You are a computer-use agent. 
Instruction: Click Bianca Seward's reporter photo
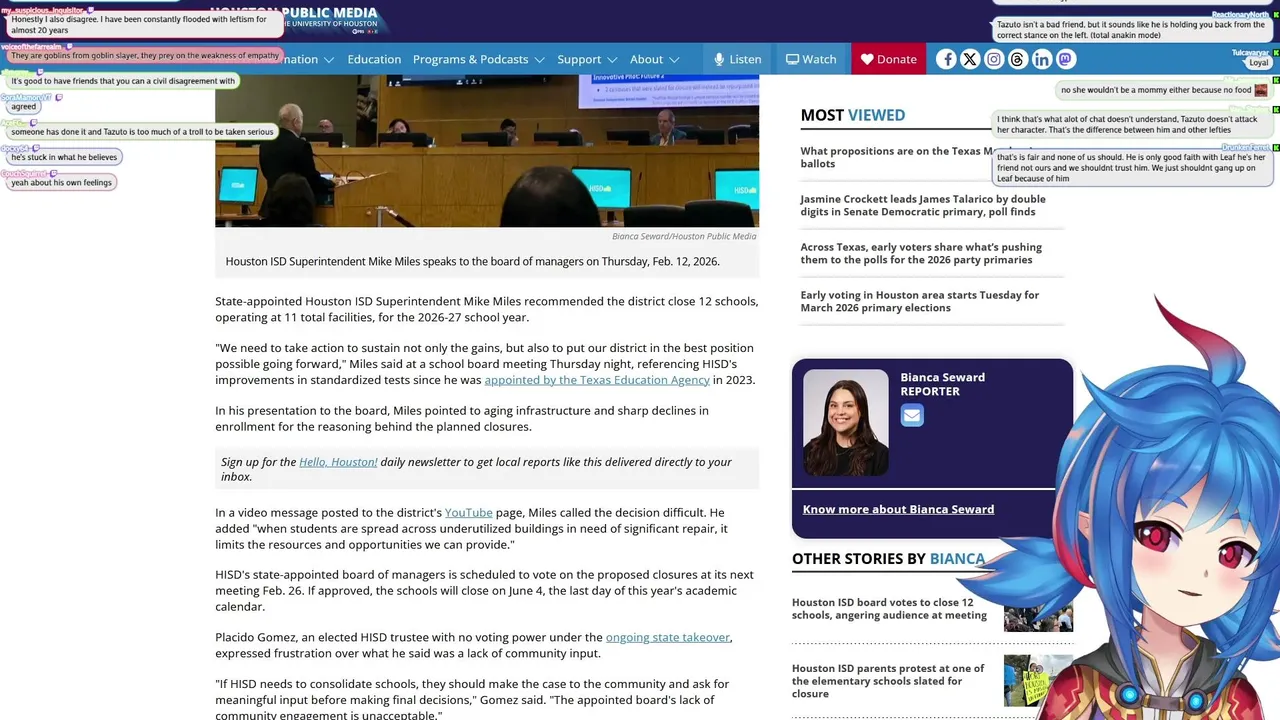pos(845,422)
